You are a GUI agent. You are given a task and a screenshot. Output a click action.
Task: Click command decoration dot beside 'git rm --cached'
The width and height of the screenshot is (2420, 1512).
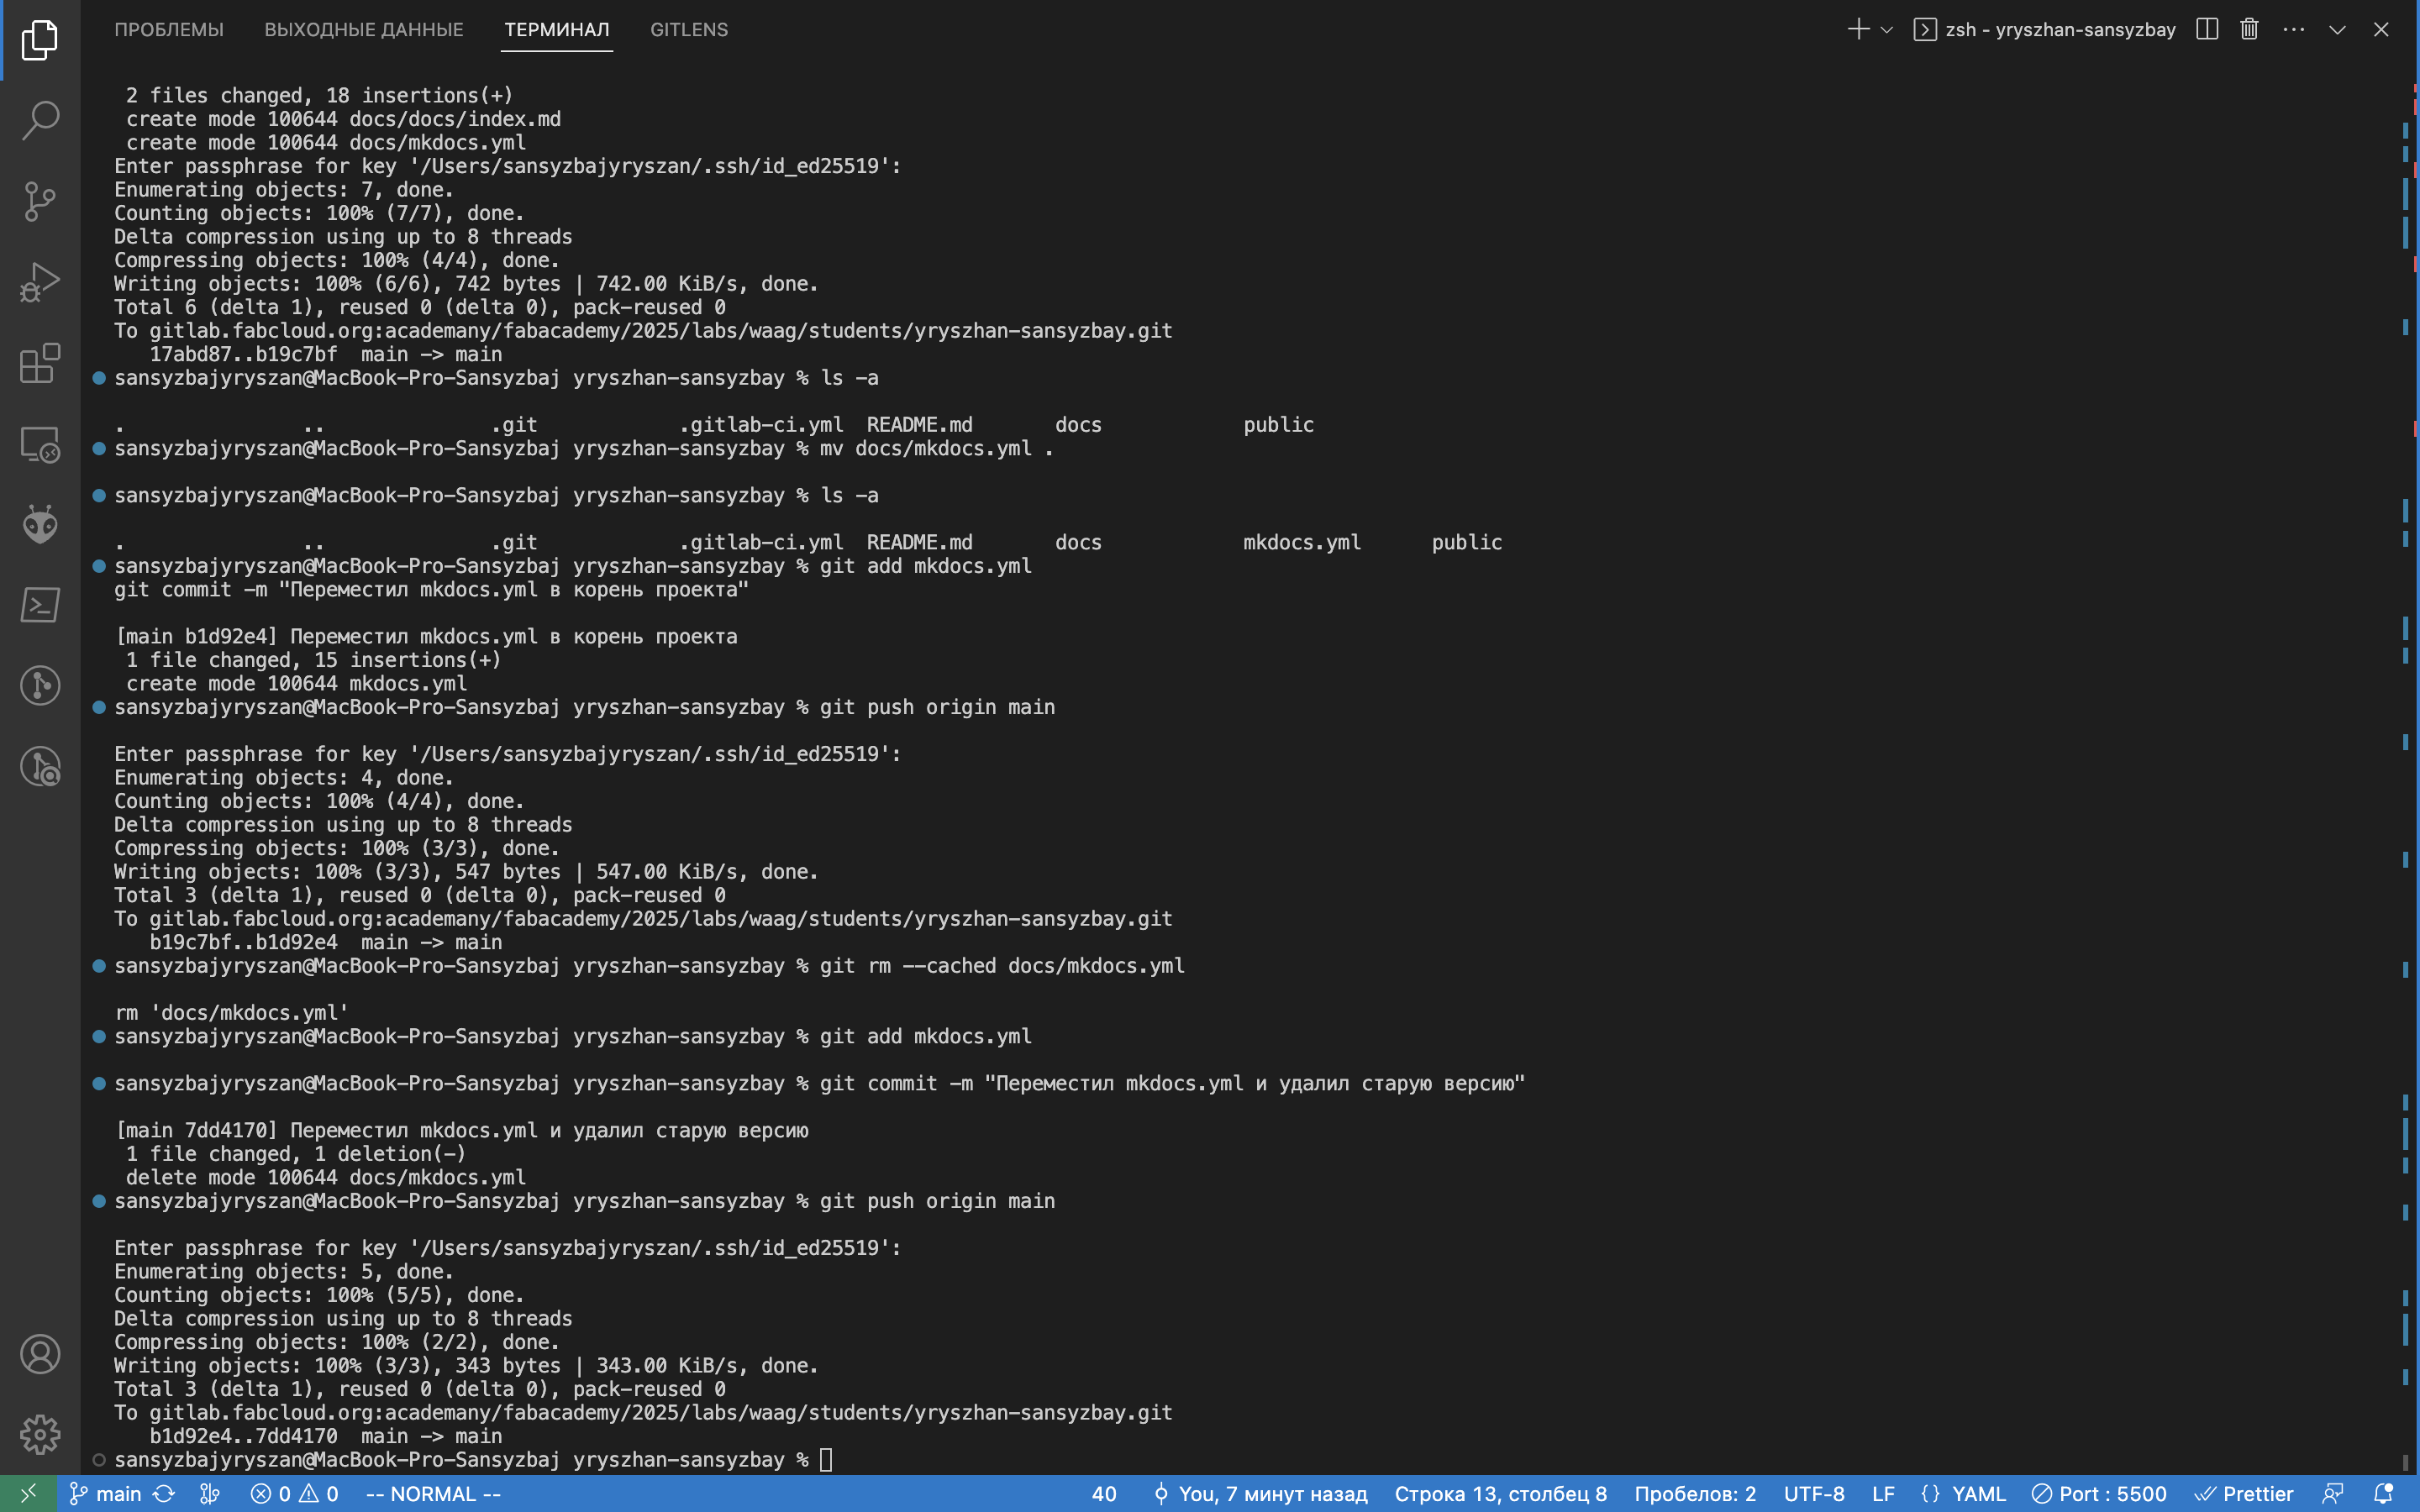[x=99, y=966]
